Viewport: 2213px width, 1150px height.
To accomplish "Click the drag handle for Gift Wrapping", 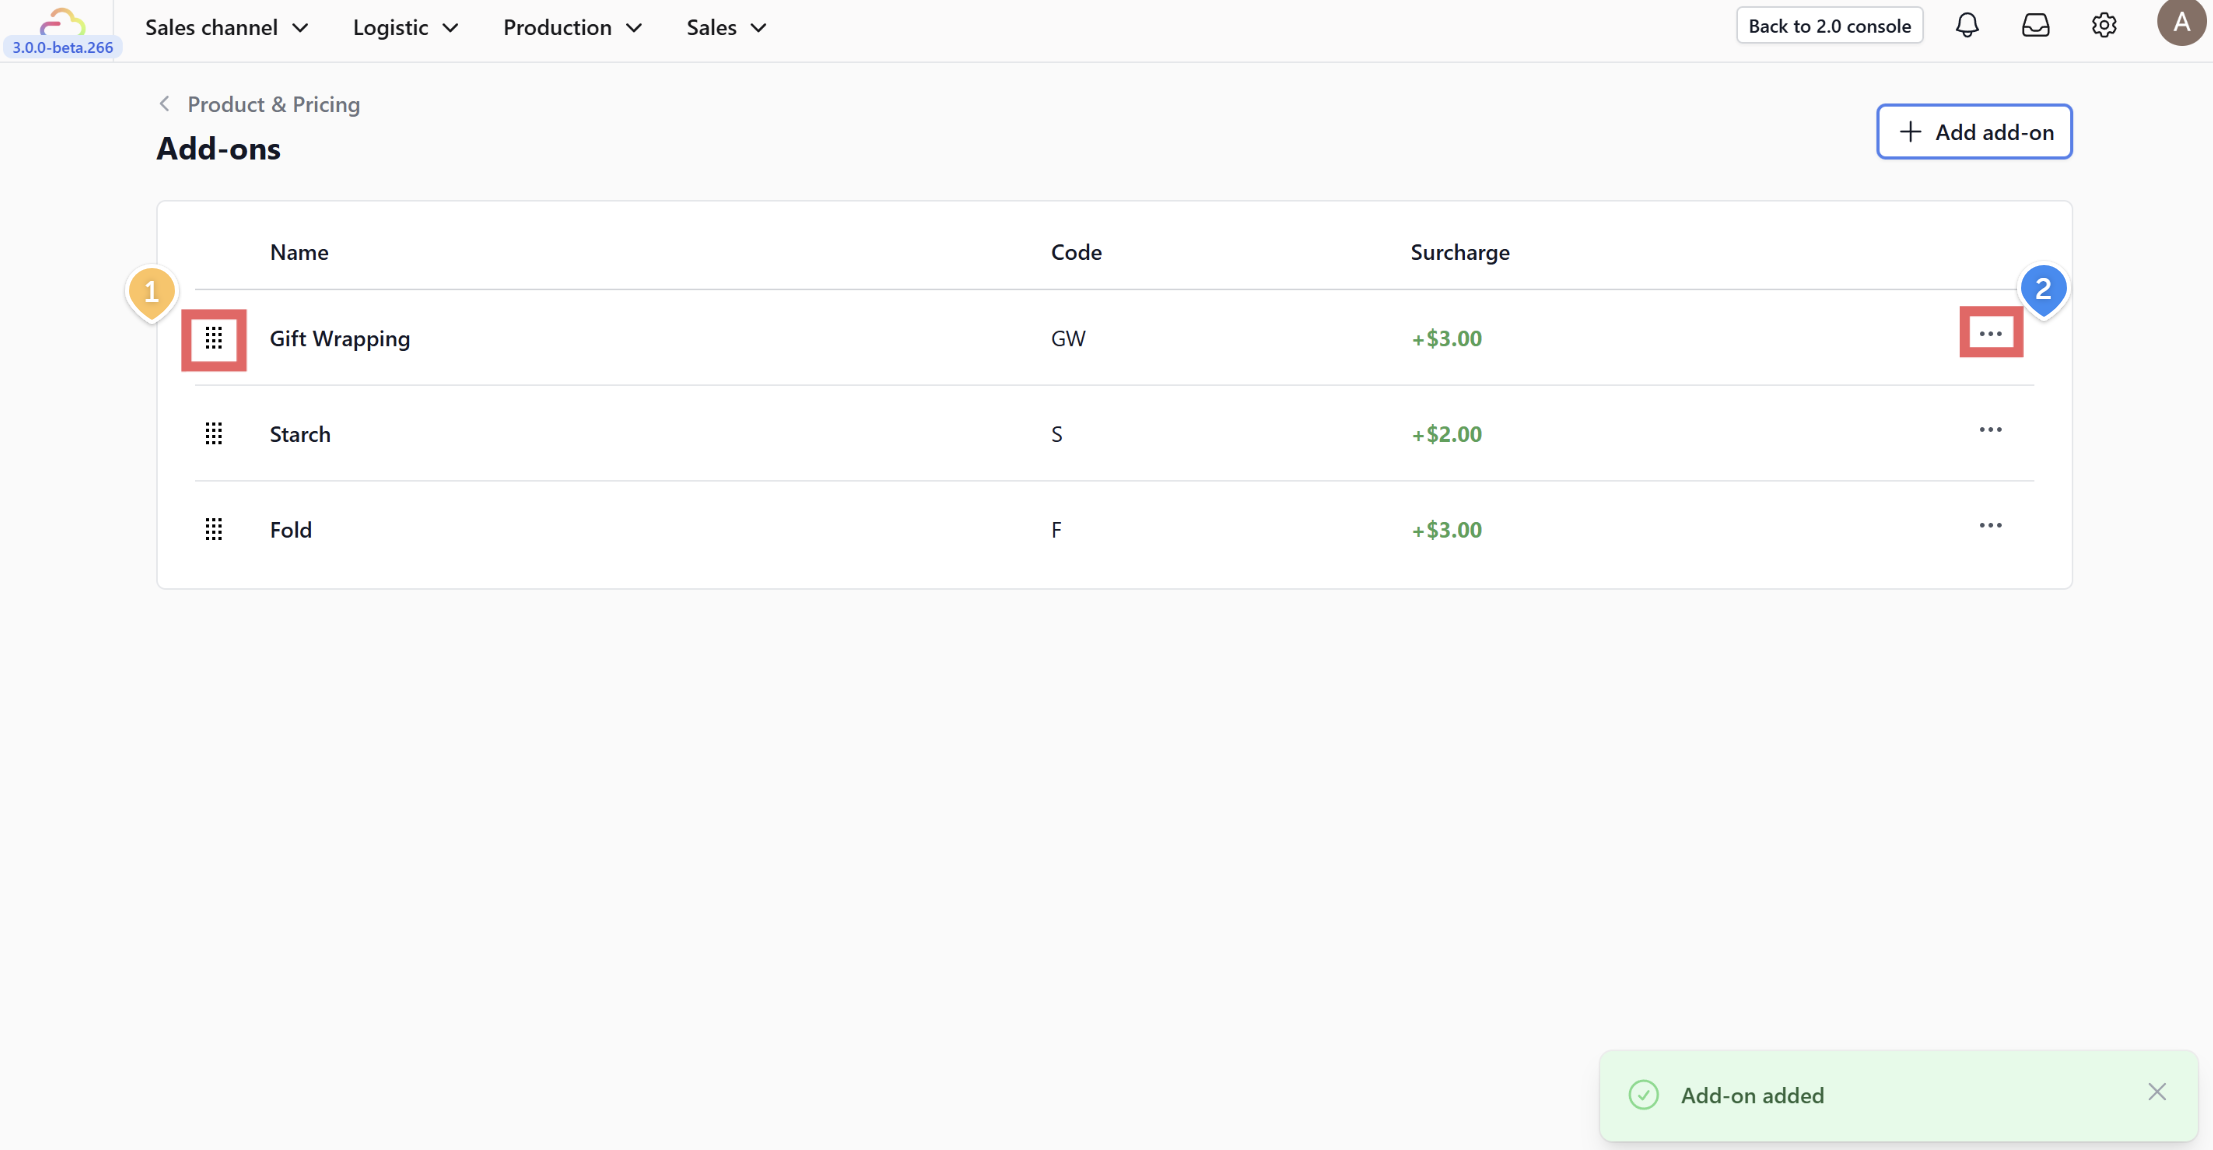I will tap(214, 339).
